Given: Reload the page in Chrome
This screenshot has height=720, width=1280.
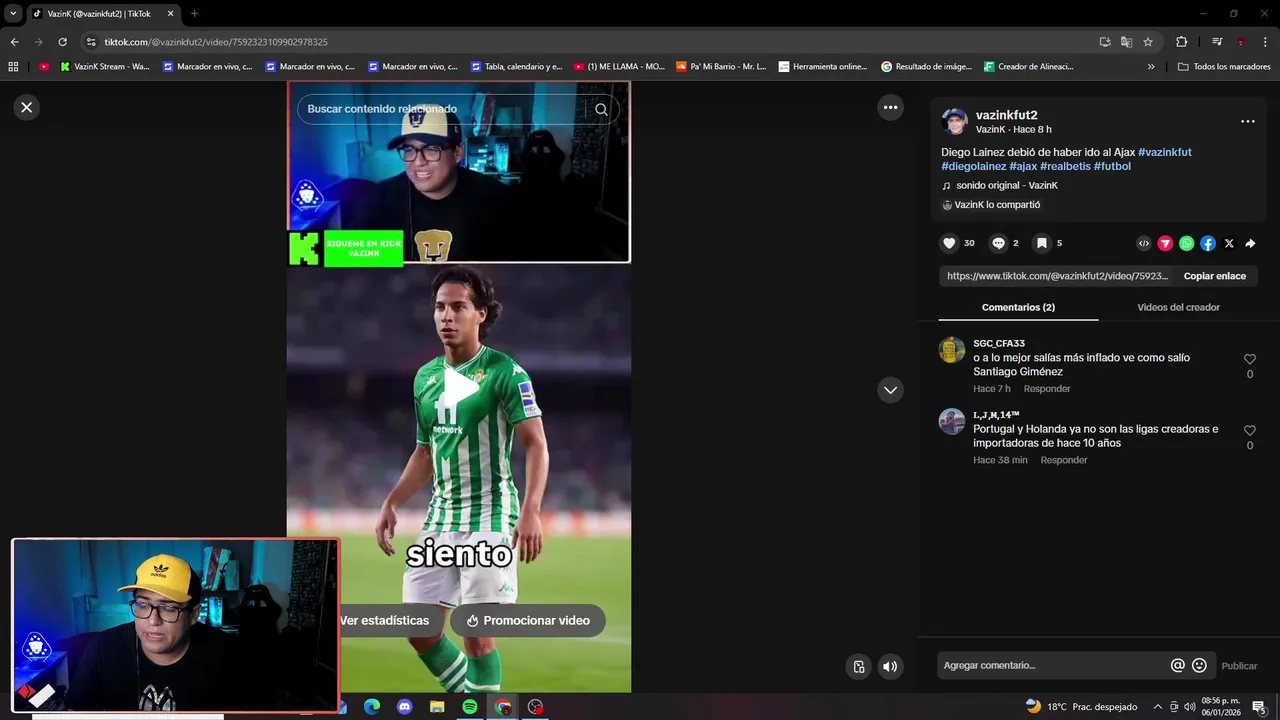Looking at the screenshot, I should click(62, 42).
